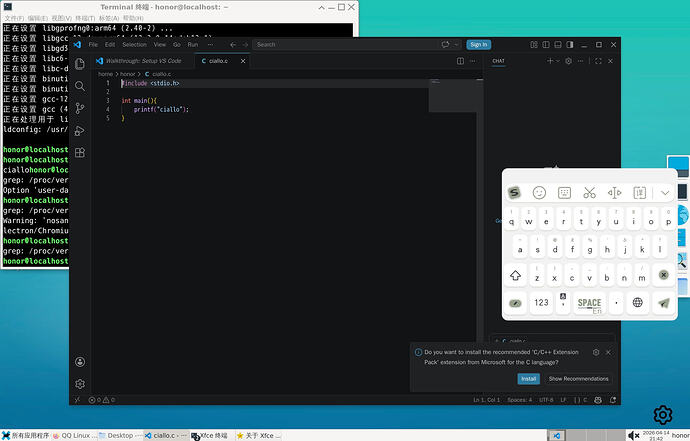
Task: Open the notification settings gear
Action: (596, 352)
